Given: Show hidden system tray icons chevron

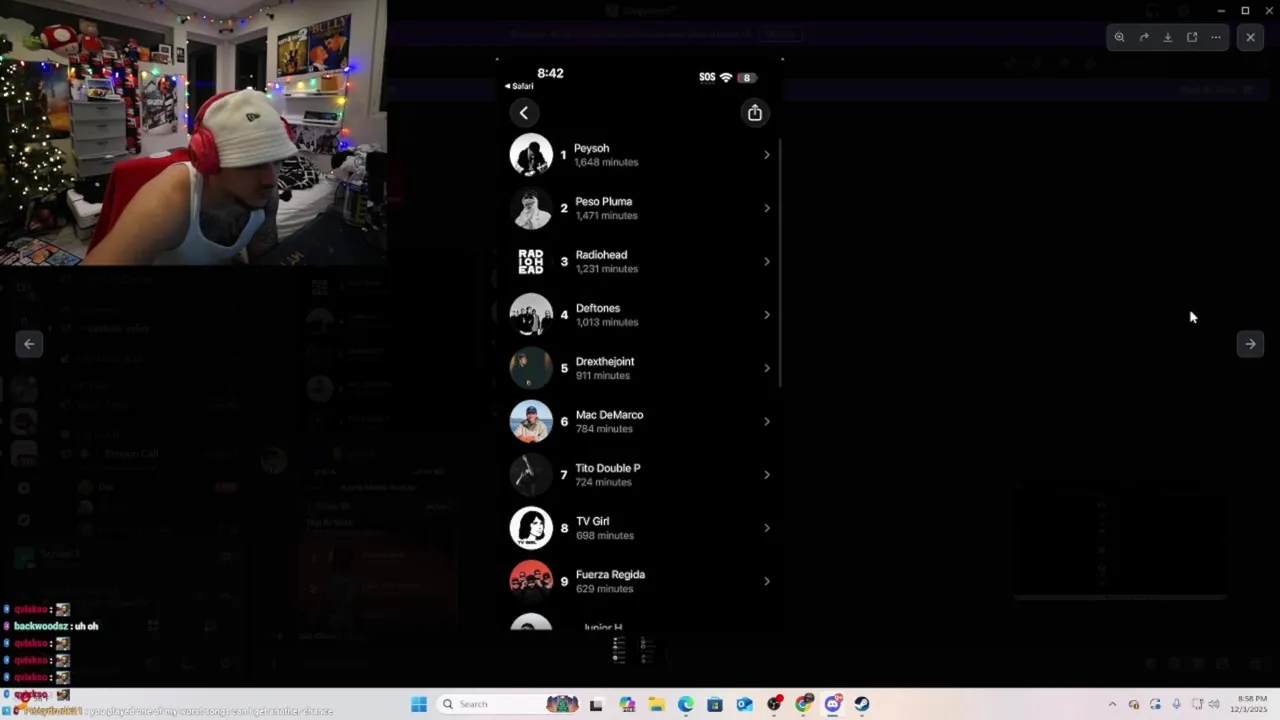Looking at the screenshot, I should (1112, 704).
